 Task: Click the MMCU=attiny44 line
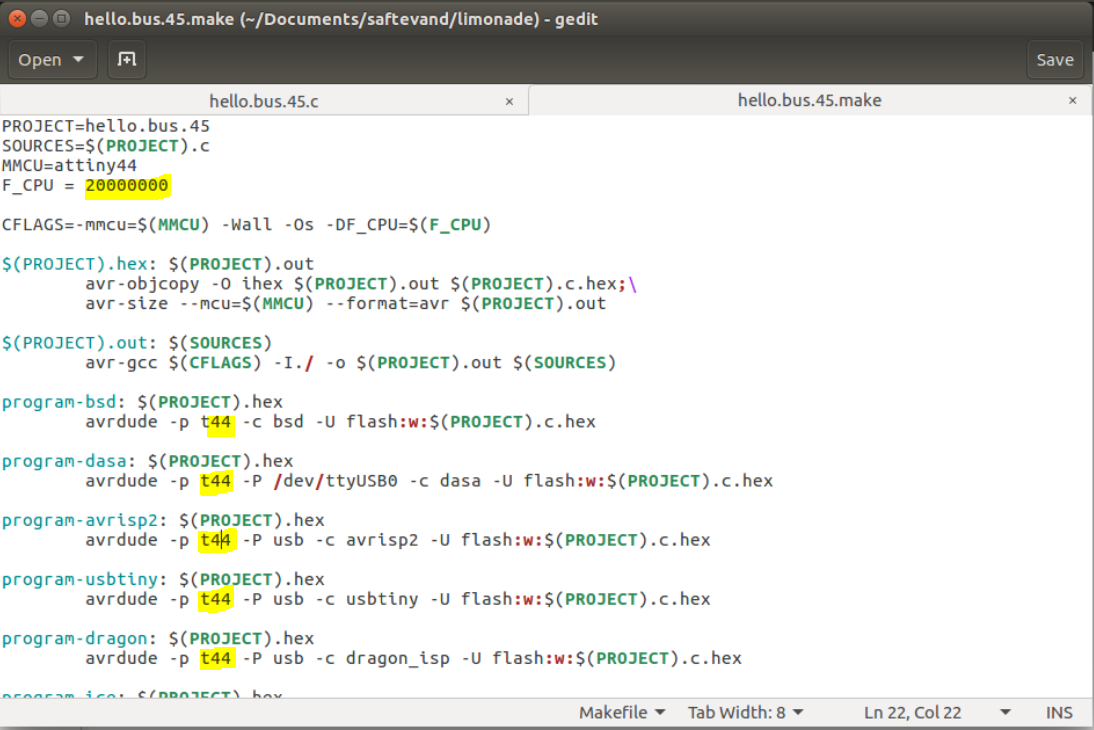coord(69,165)
